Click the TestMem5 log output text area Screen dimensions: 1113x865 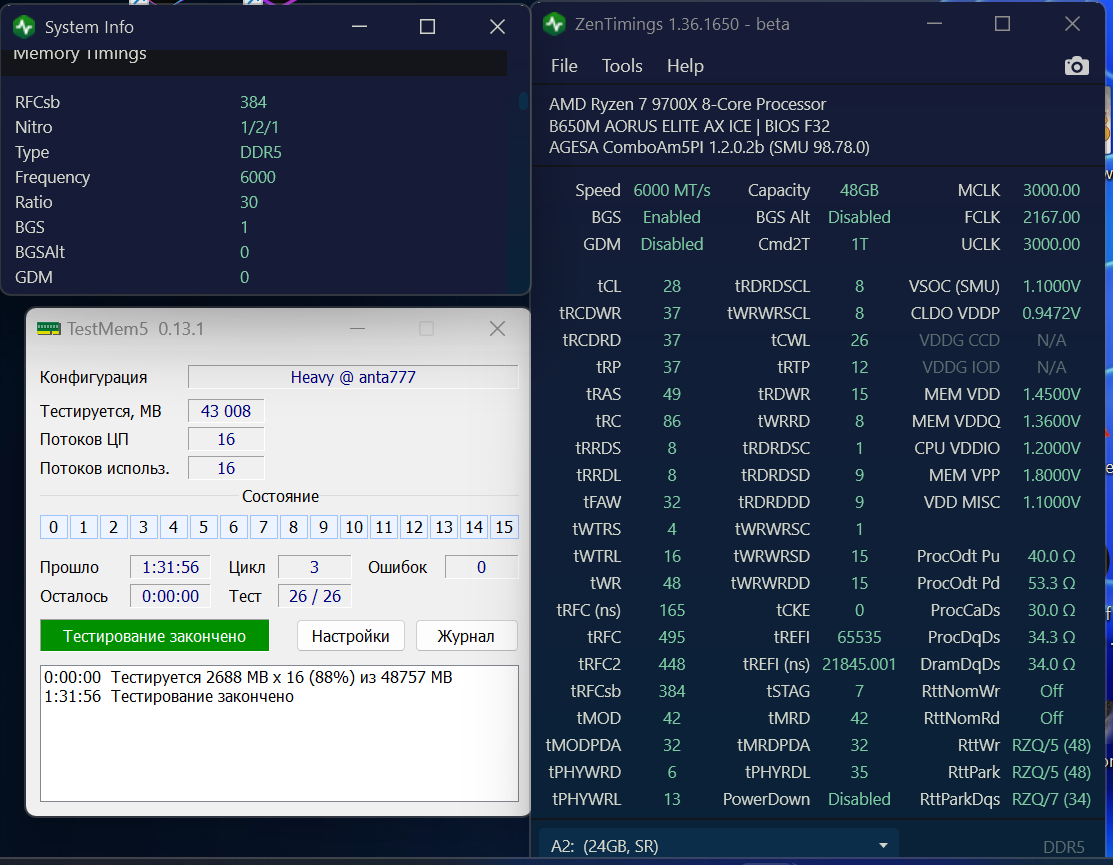tap(279, 733)
